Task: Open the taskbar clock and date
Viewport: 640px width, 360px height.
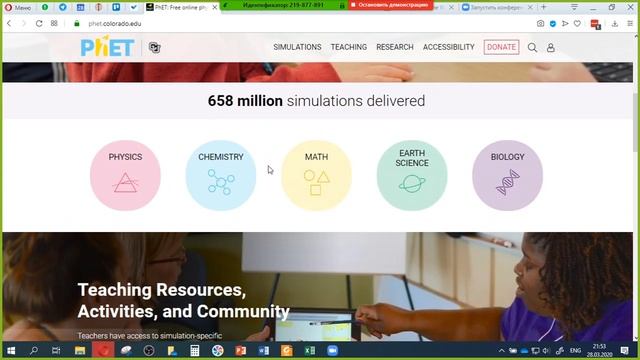Action: click(x=600, y=351)
